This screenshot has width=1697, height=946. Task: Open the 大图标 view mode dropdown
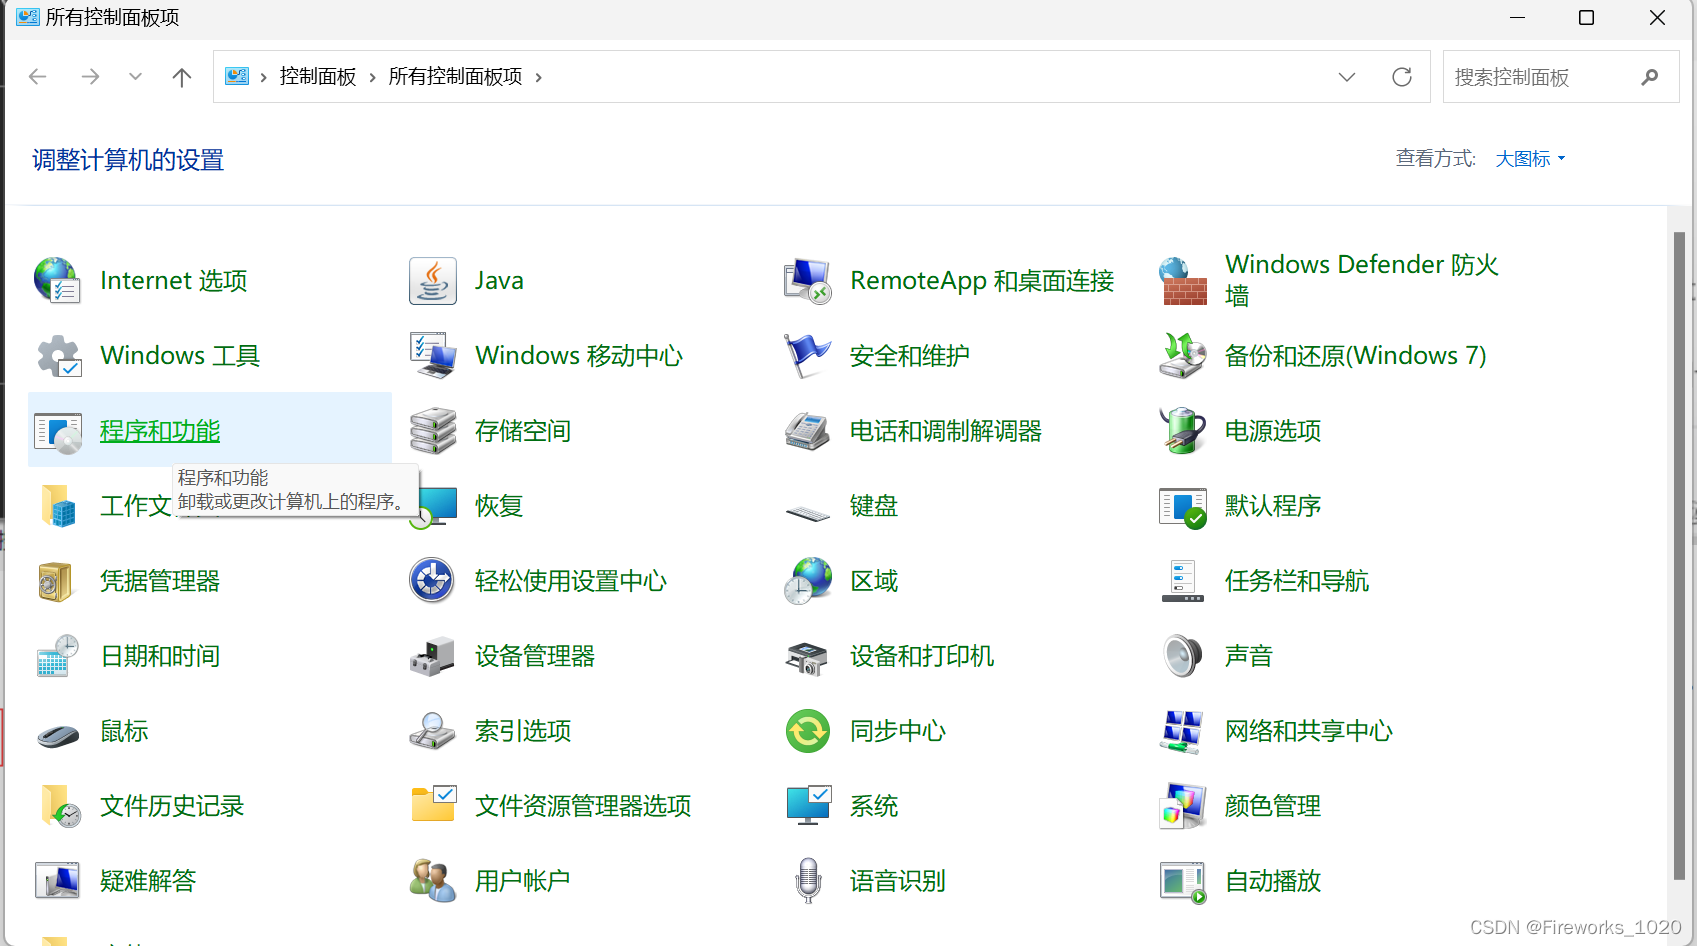(1530, 159)
